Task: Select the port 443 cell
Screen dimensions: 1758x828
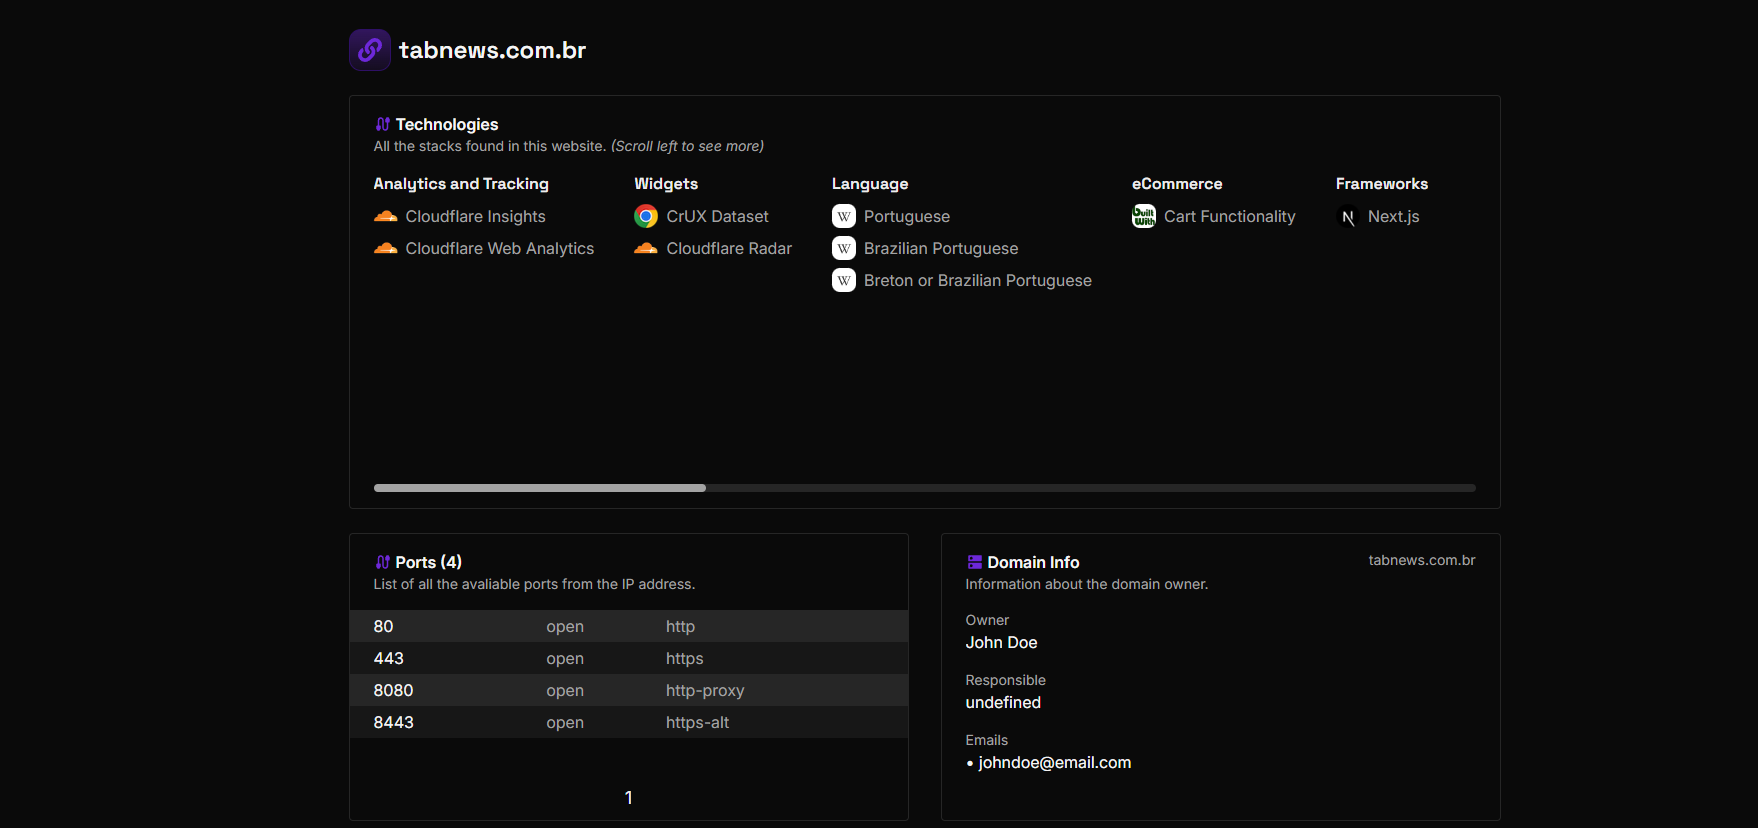Action: [x=389, y=658]
